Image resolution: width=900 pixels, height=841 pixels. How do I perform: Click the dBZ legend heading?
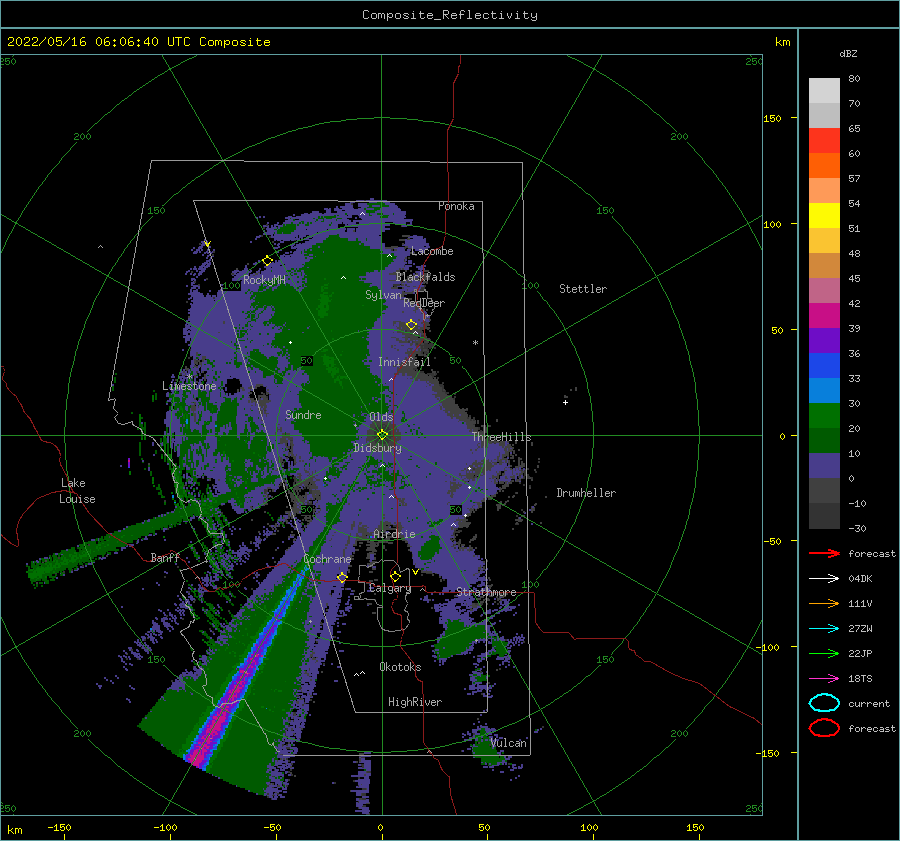point(848,54)
